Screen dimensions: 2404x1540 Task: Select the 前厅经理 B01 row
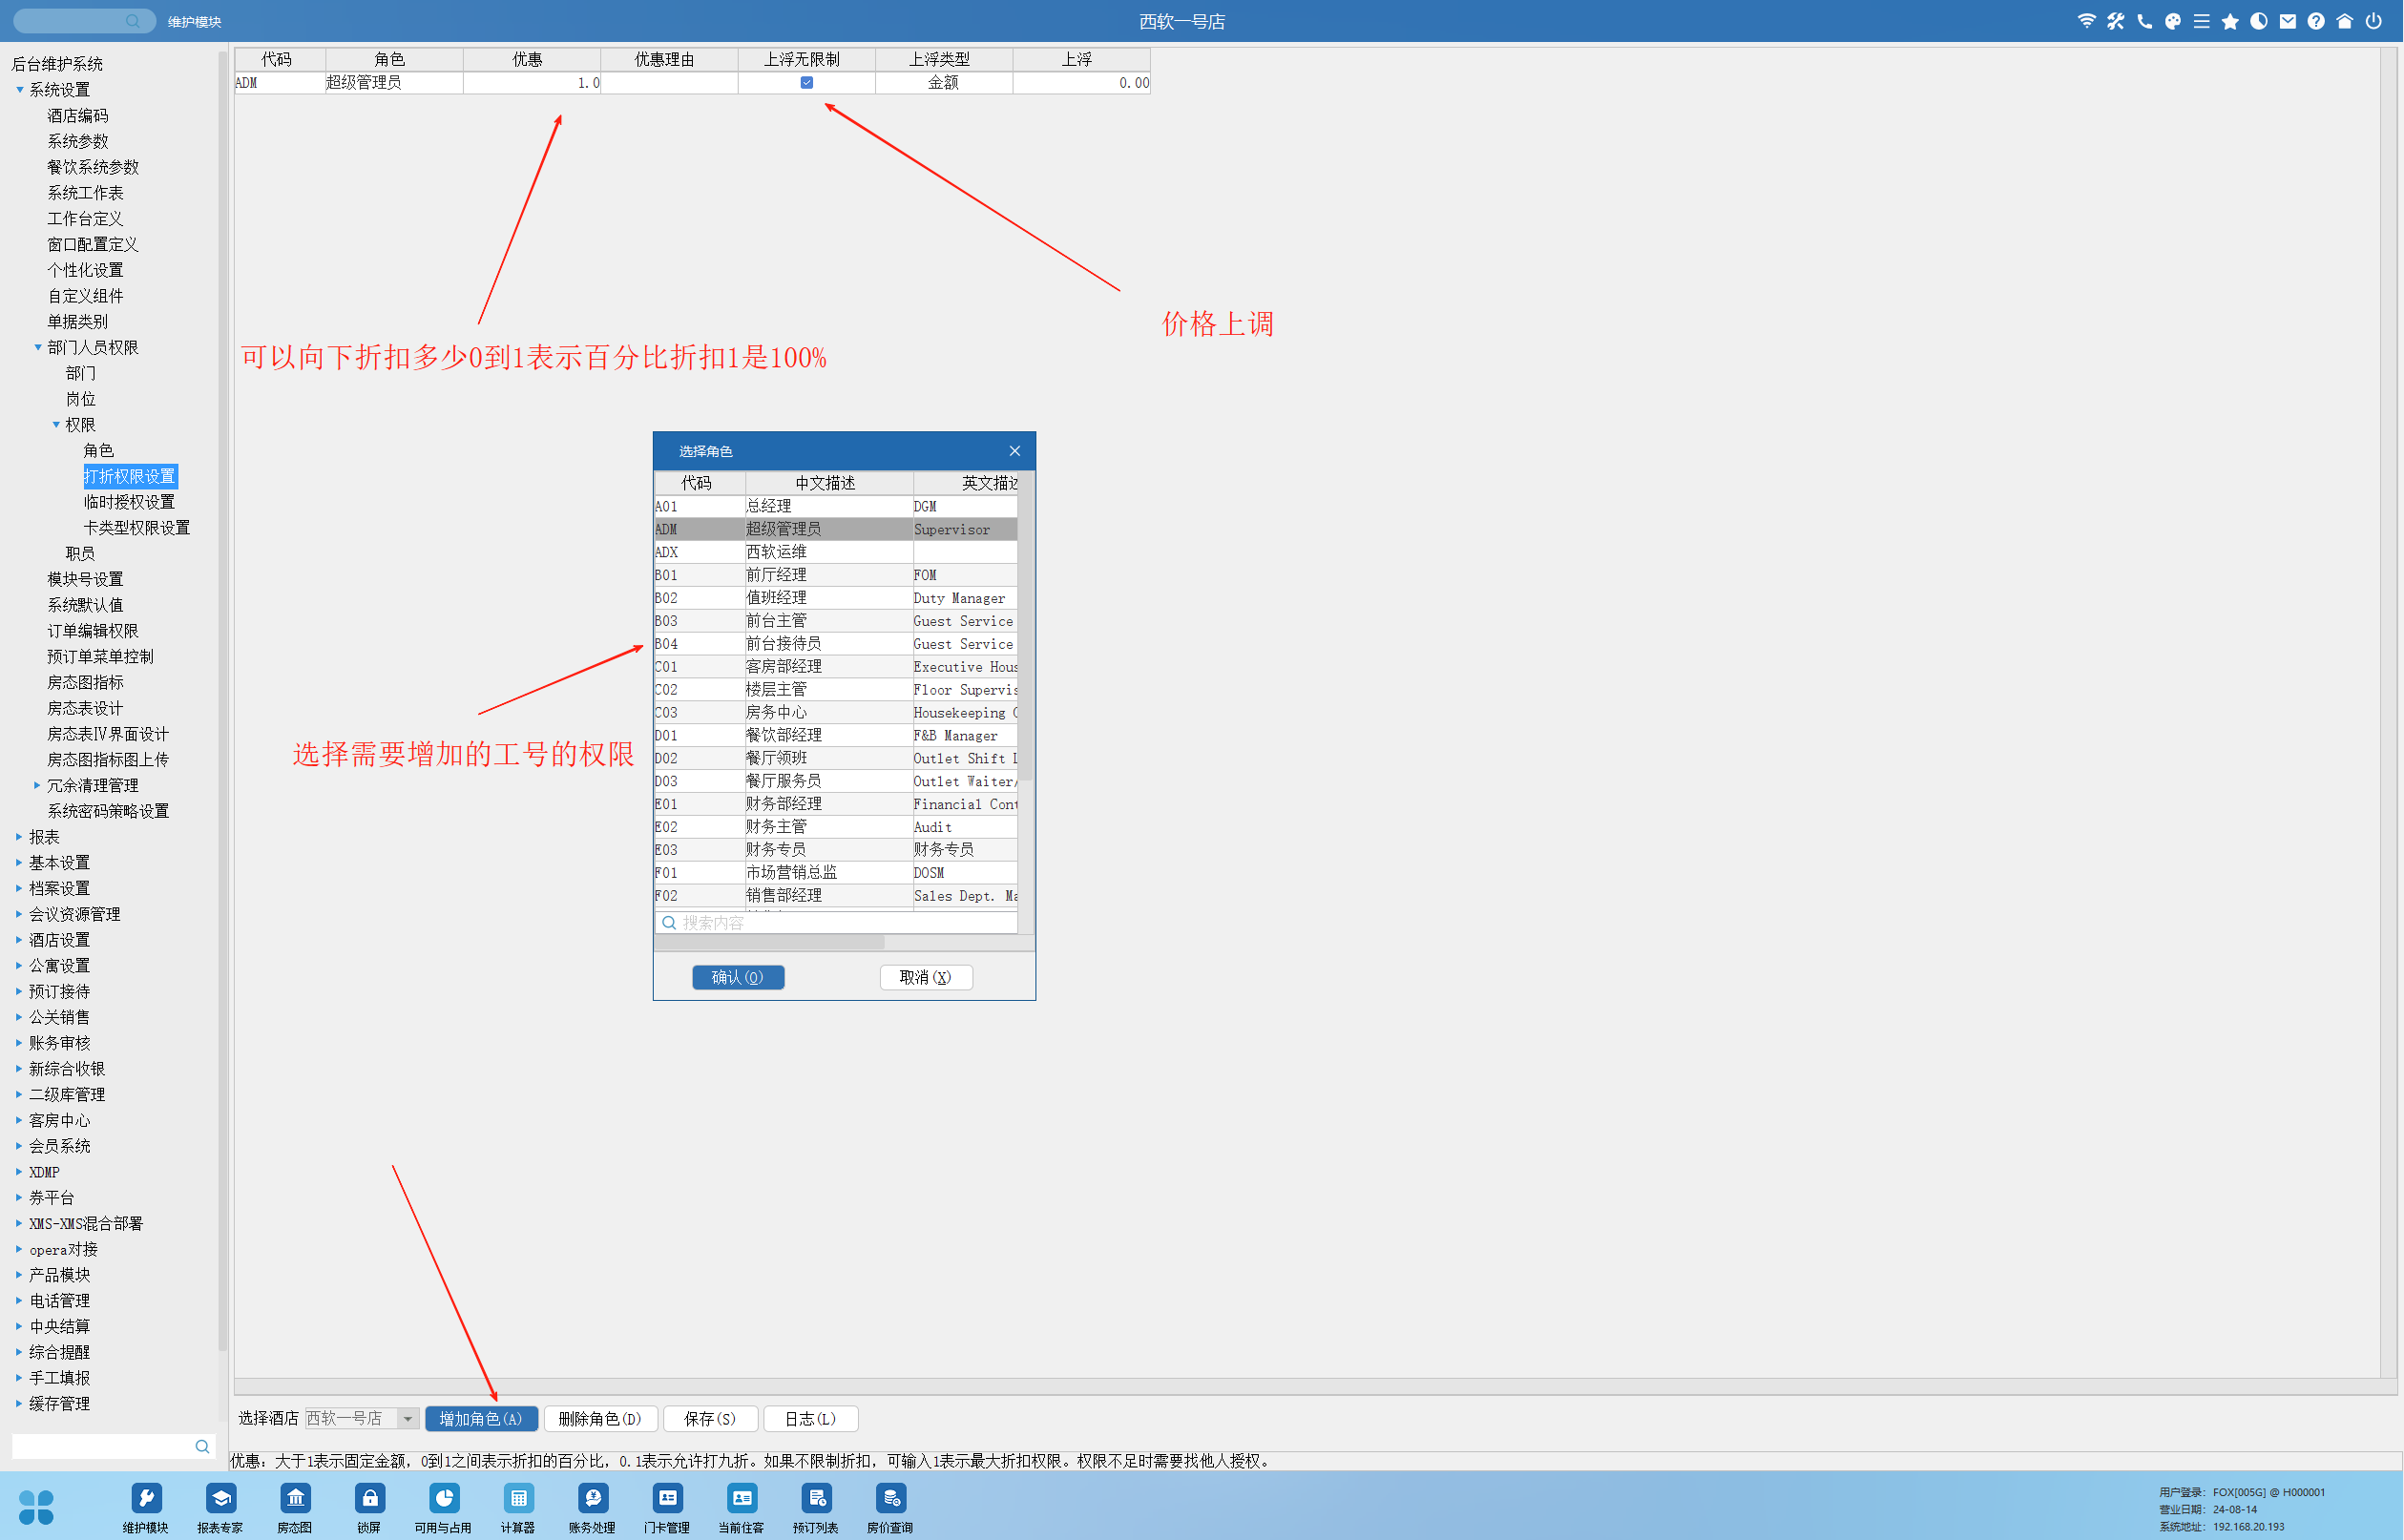pos(836,575)
